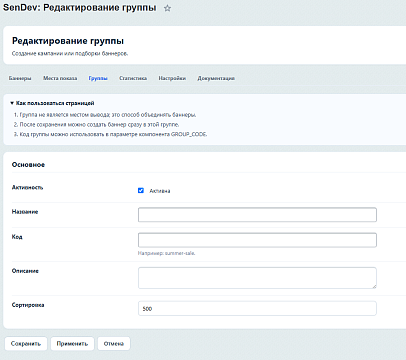
Task: Click the Основное section heading
Action: pyautogui.click(x=28, y=165)
